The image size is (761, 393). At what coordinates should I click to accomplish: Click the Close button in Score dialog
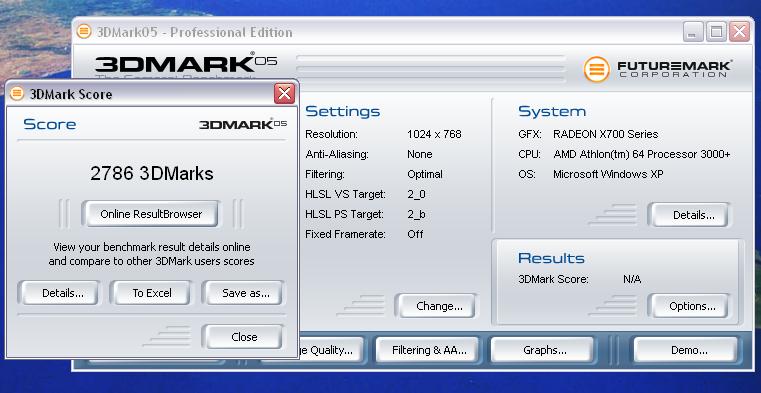click(x=244, y=337)
